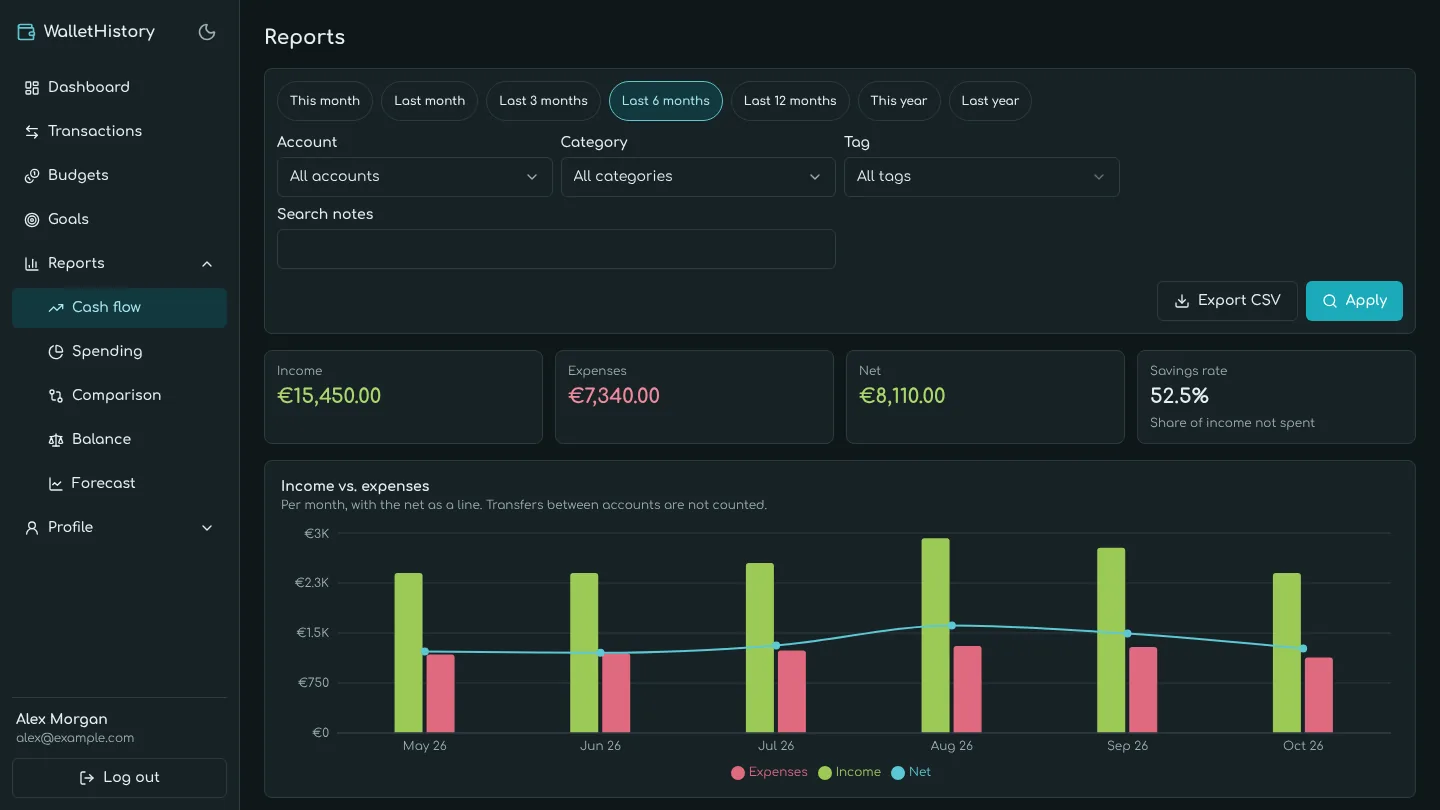Open the Spending report

(120, 351)
